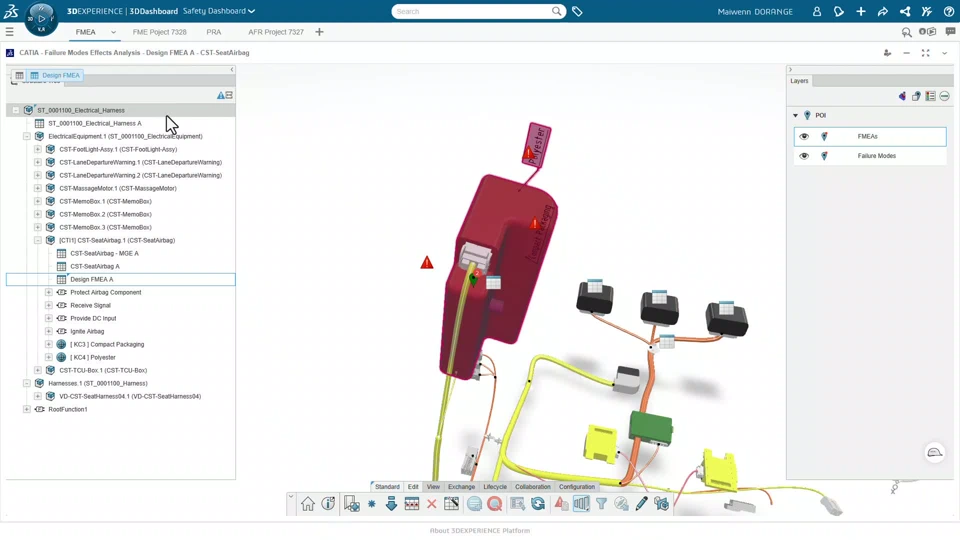
Task: Click the table edit toolbar icon
Action: 452,503
